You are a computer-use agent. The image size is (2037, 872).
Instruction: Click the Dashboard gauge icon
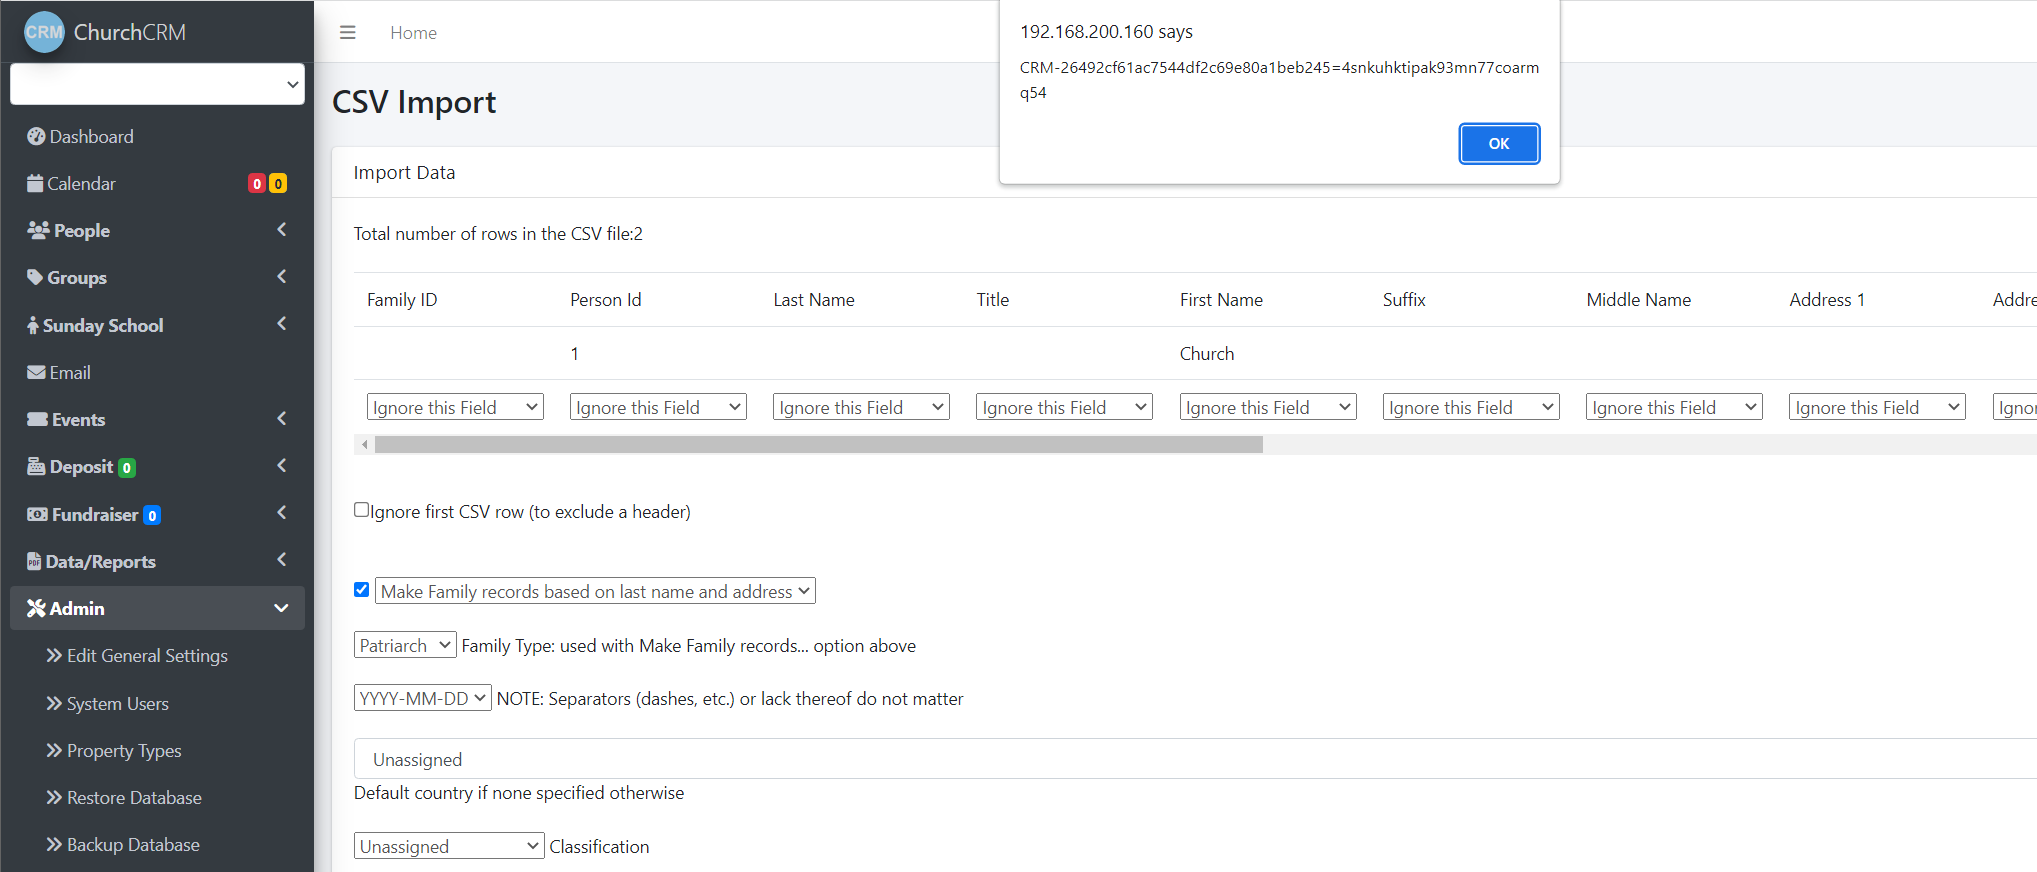(36, 137)
